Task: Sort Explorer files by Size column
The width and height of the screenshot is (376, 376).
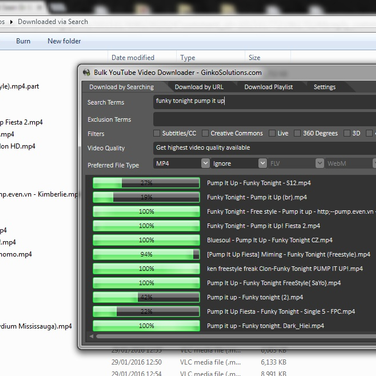Action: pyautogui.click(x=254, y=58)
